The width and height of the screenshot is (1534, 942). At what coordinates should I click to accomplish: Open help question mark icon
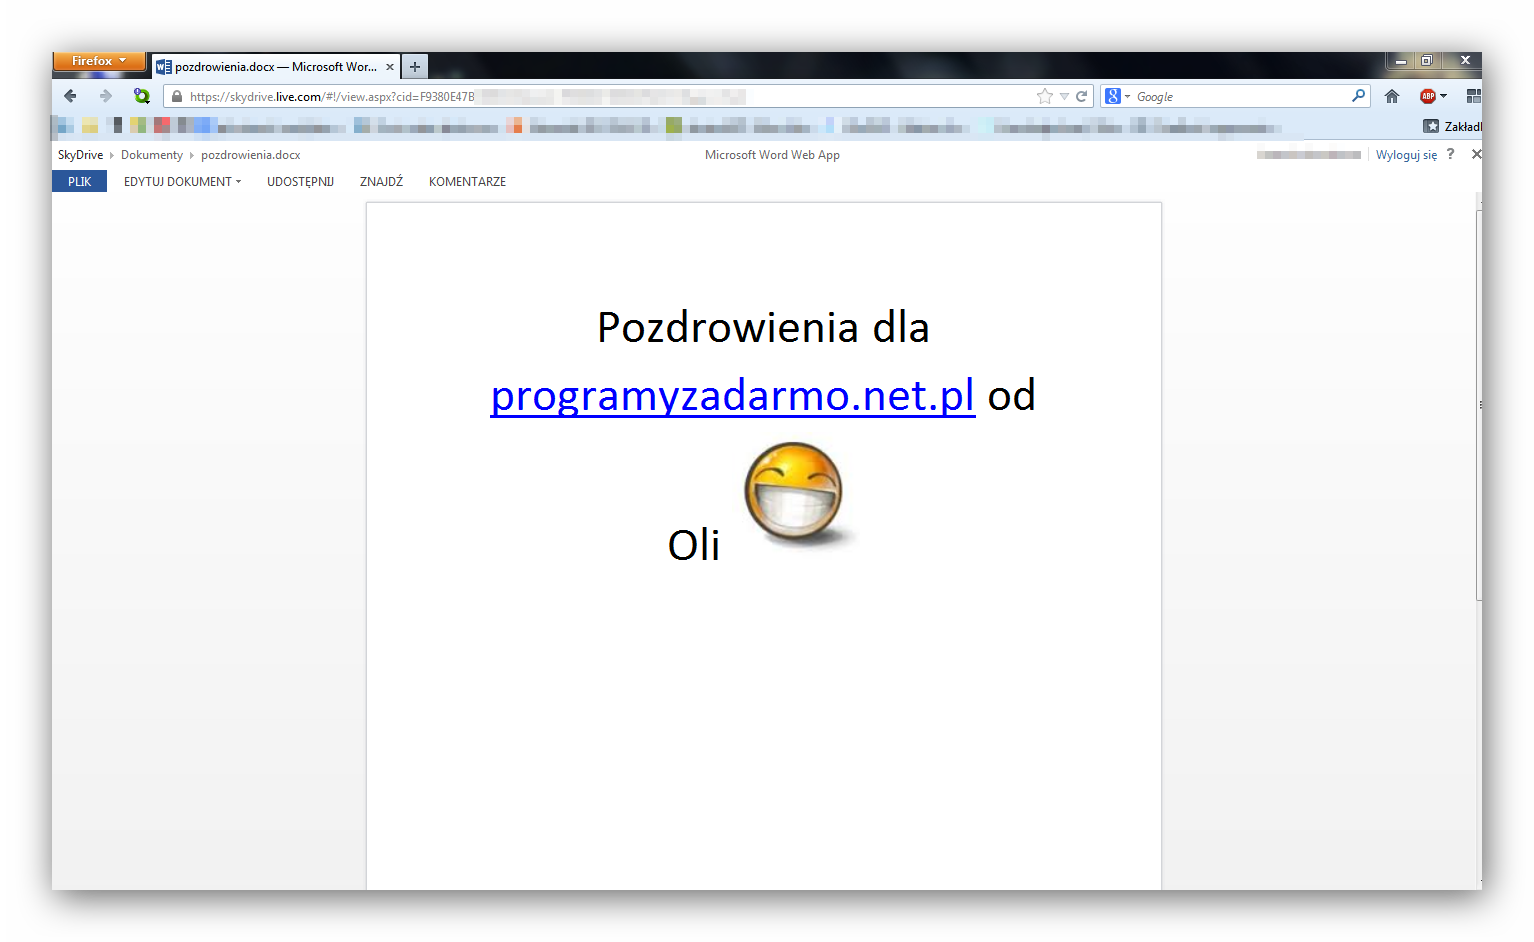1450,154
